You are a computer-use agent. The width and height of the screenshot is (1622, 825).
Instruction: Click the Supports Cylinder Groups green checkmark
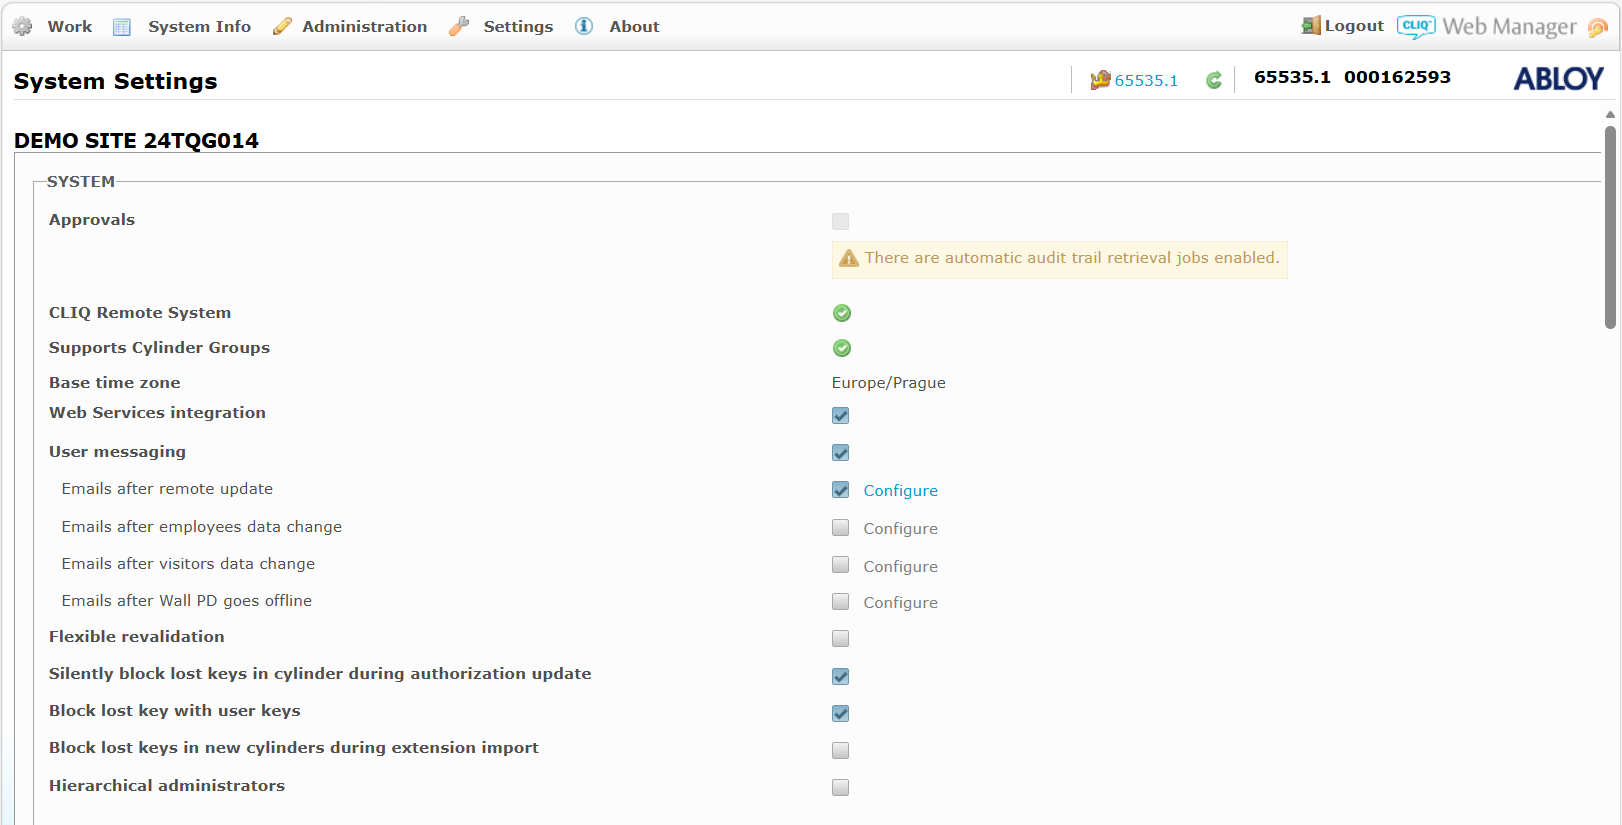tap(842, 348)
